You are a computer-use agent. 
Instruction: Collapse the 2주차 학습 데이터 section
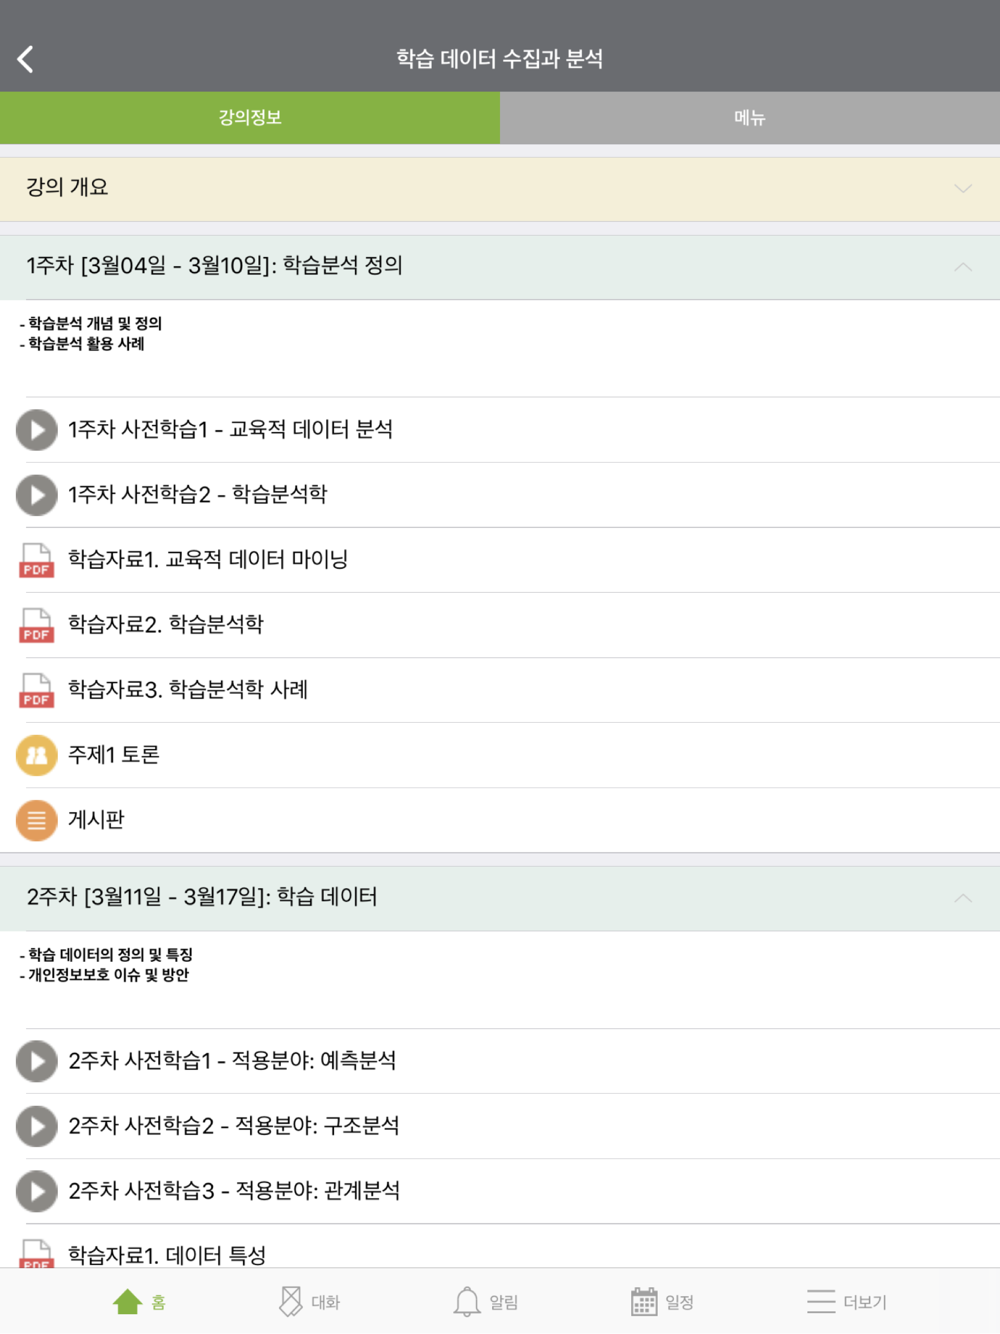pyautogui.click(x=963, y=898)
